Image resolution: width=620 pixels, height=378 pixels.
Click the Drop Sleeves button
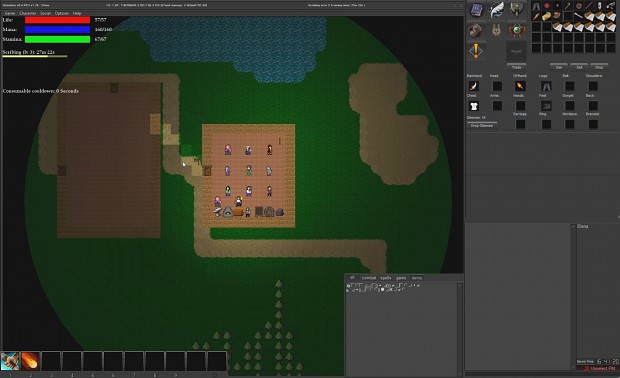point(482,125)
